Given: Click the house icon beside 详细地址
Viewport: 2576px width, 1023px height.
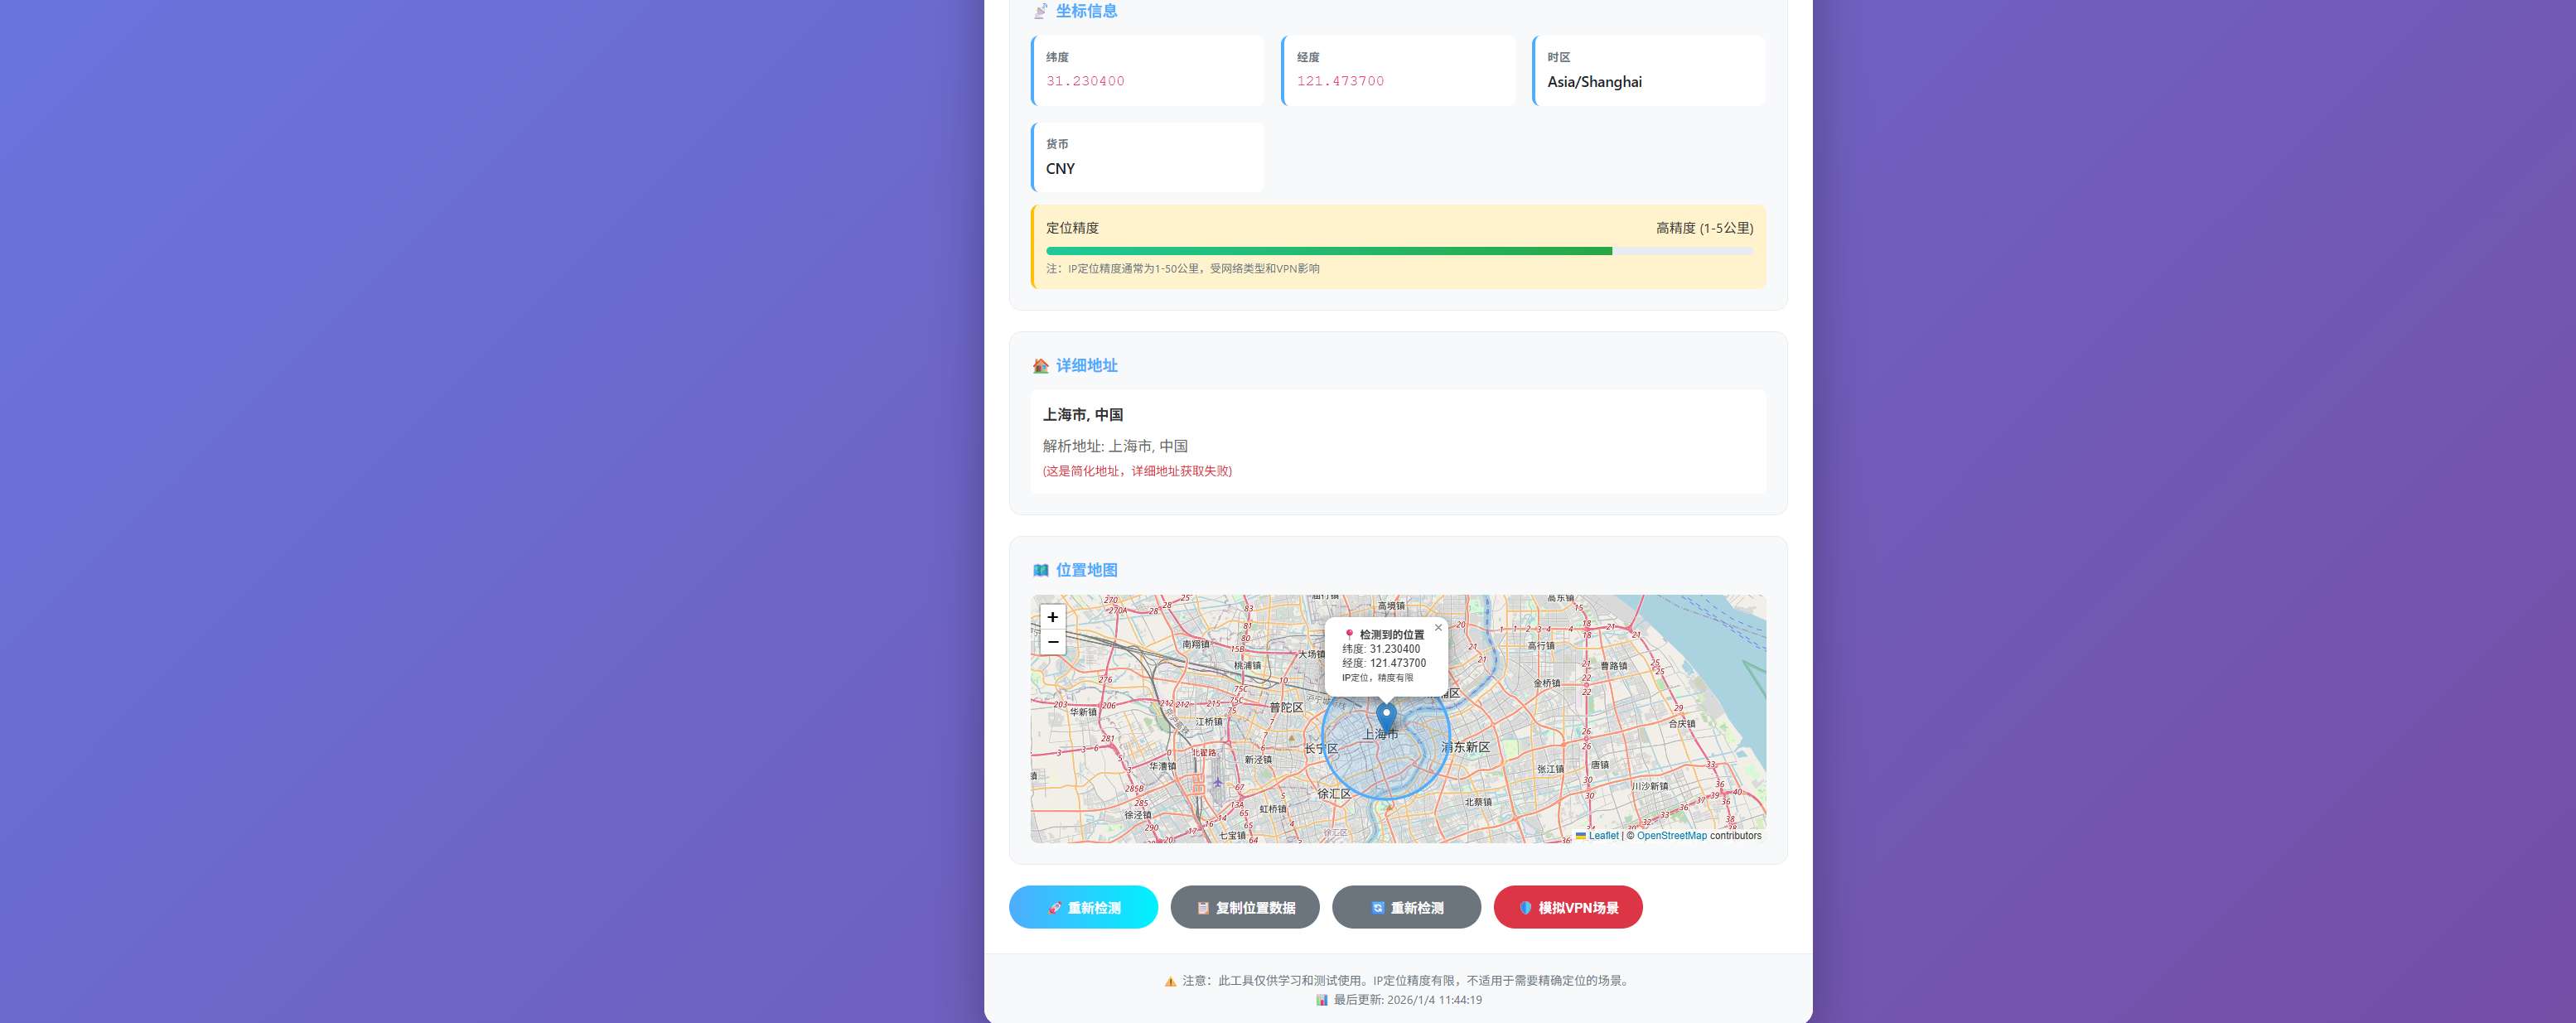Looking at the screenshot, I should pyautogui.click(x=1041, y=366).
